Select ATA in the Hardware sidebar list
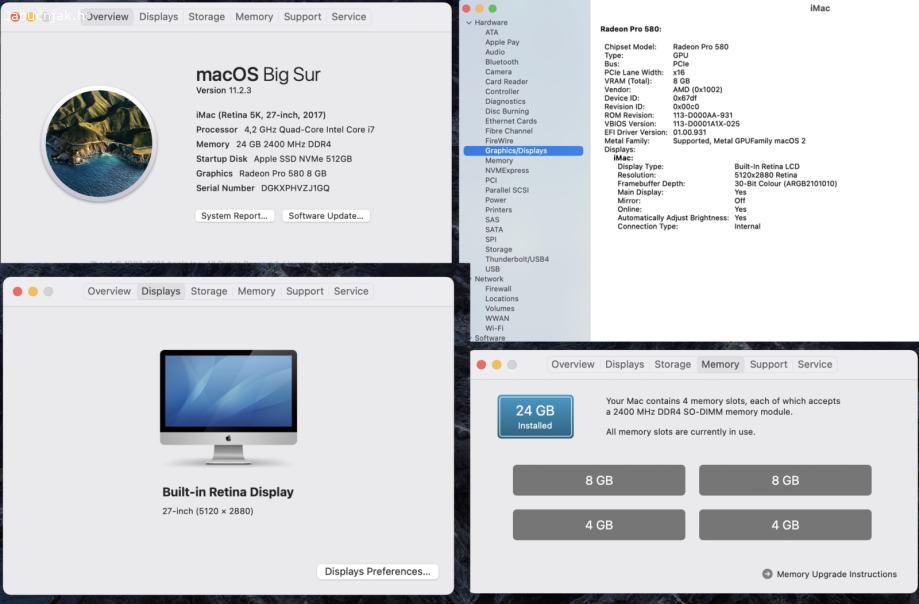This screenshot has width=919, height=604. tap(492, 32)
